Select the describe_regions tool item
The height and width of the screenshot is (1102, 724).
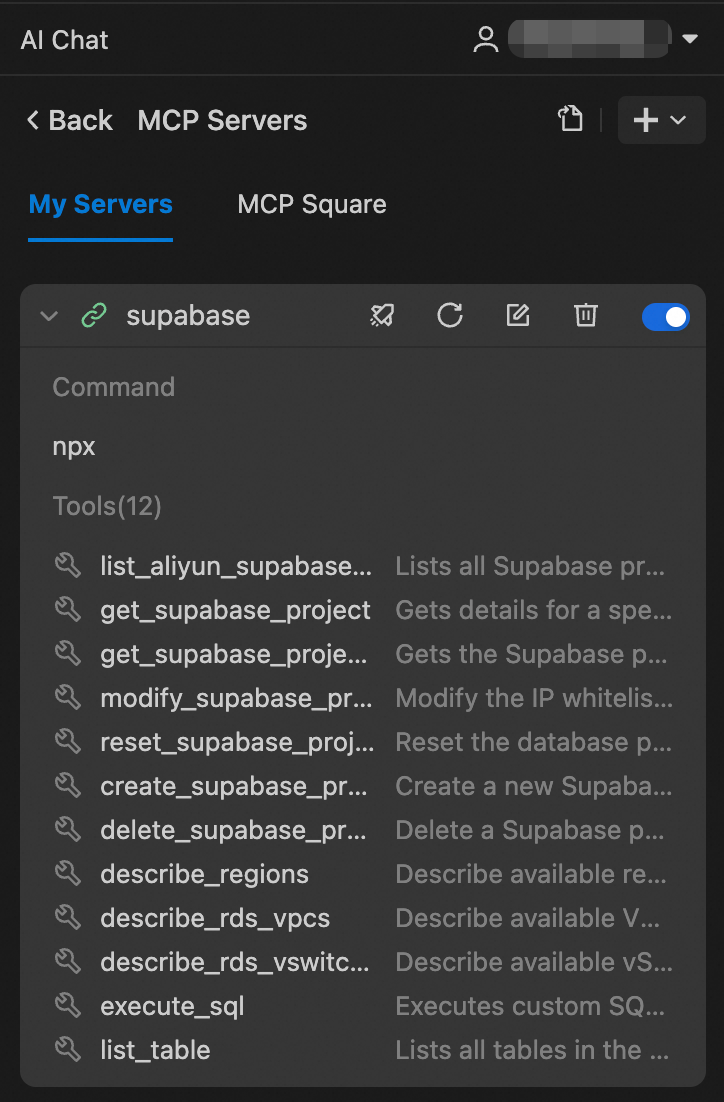click(204, 874)
